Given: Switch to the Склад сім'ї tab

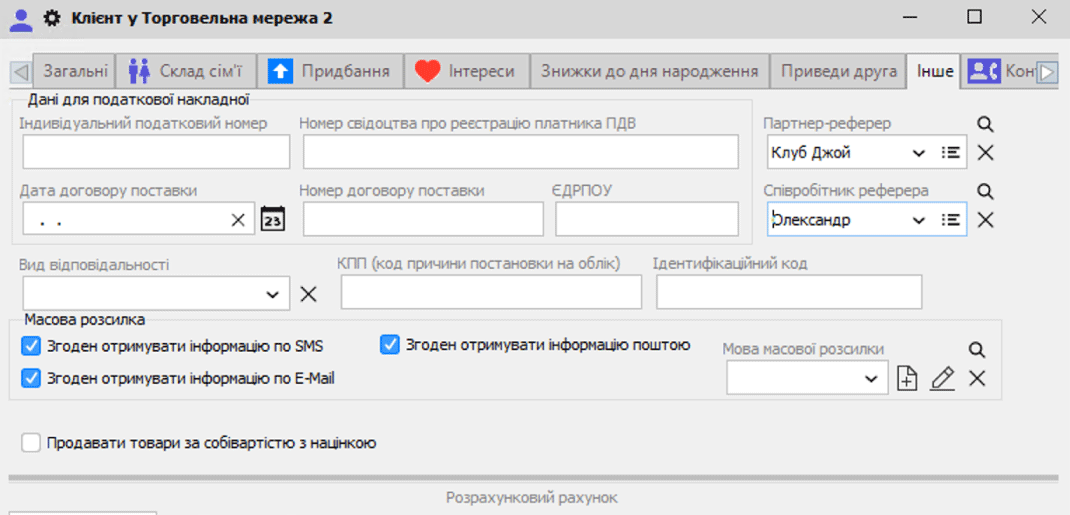Looking at the screenshot, I should (186, 71).
